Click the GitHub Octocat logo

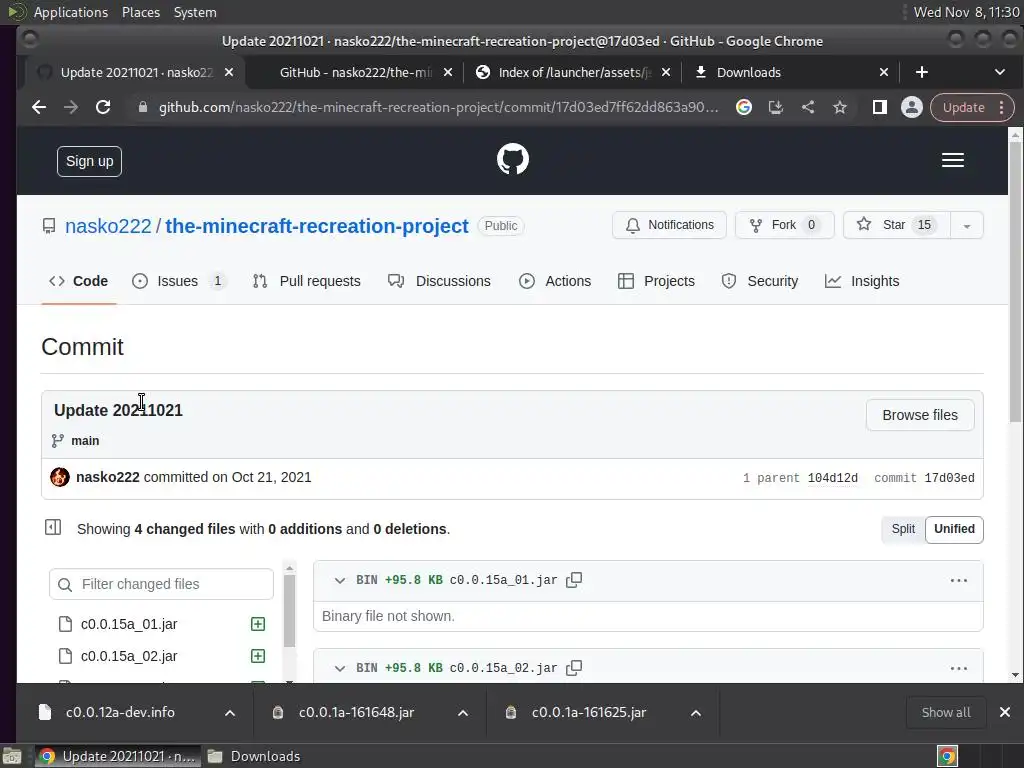tap(513, 159)
